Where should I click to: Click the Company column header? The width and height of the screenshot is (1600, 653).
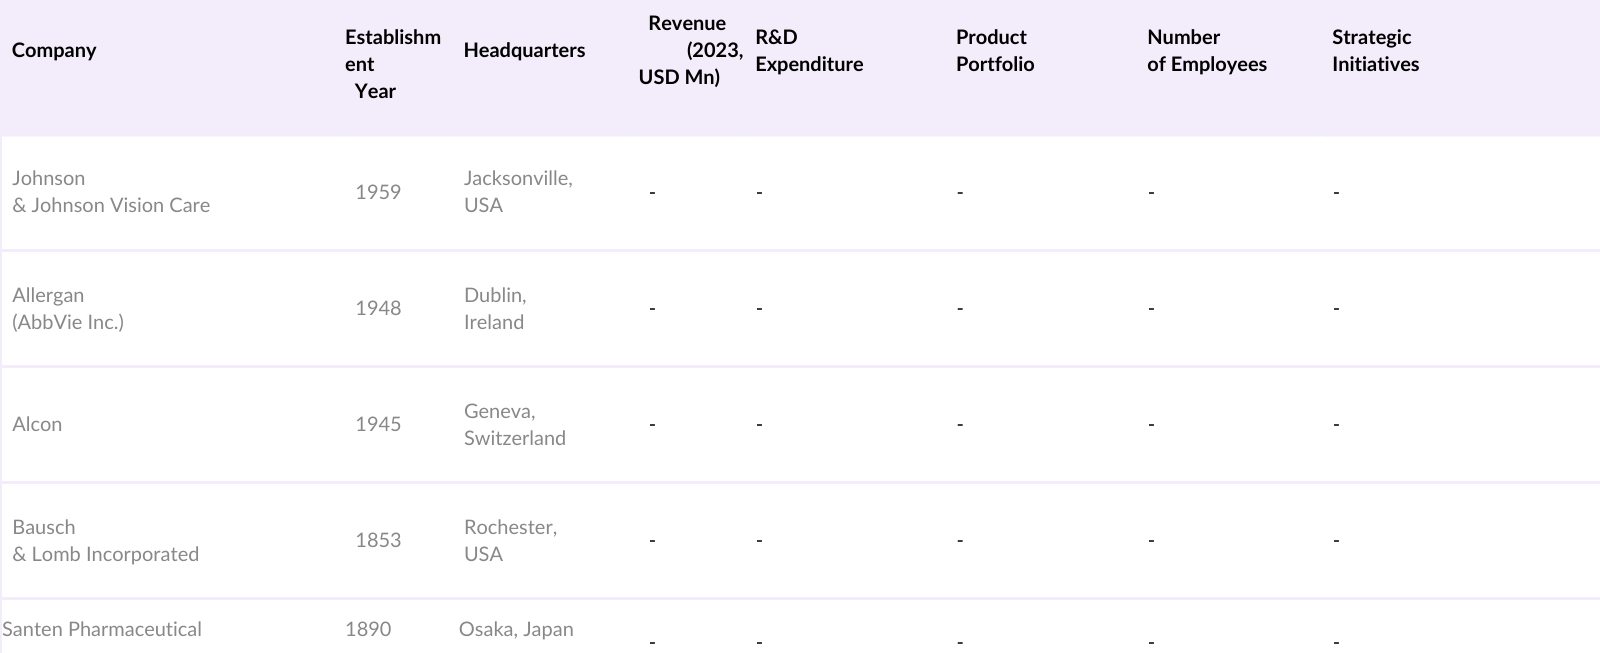tap(54, 50)
